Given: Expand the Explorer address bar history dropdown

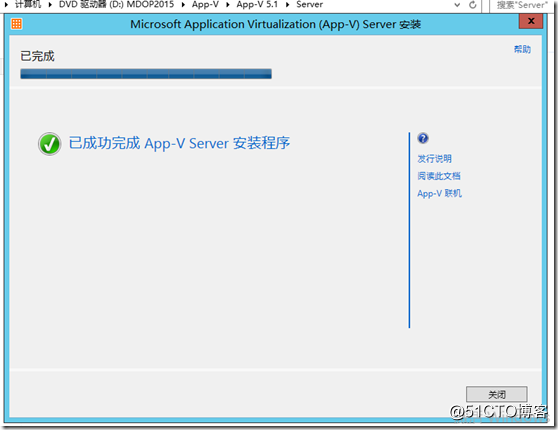Looking at the screenshot, I should (x=457, y=5).
